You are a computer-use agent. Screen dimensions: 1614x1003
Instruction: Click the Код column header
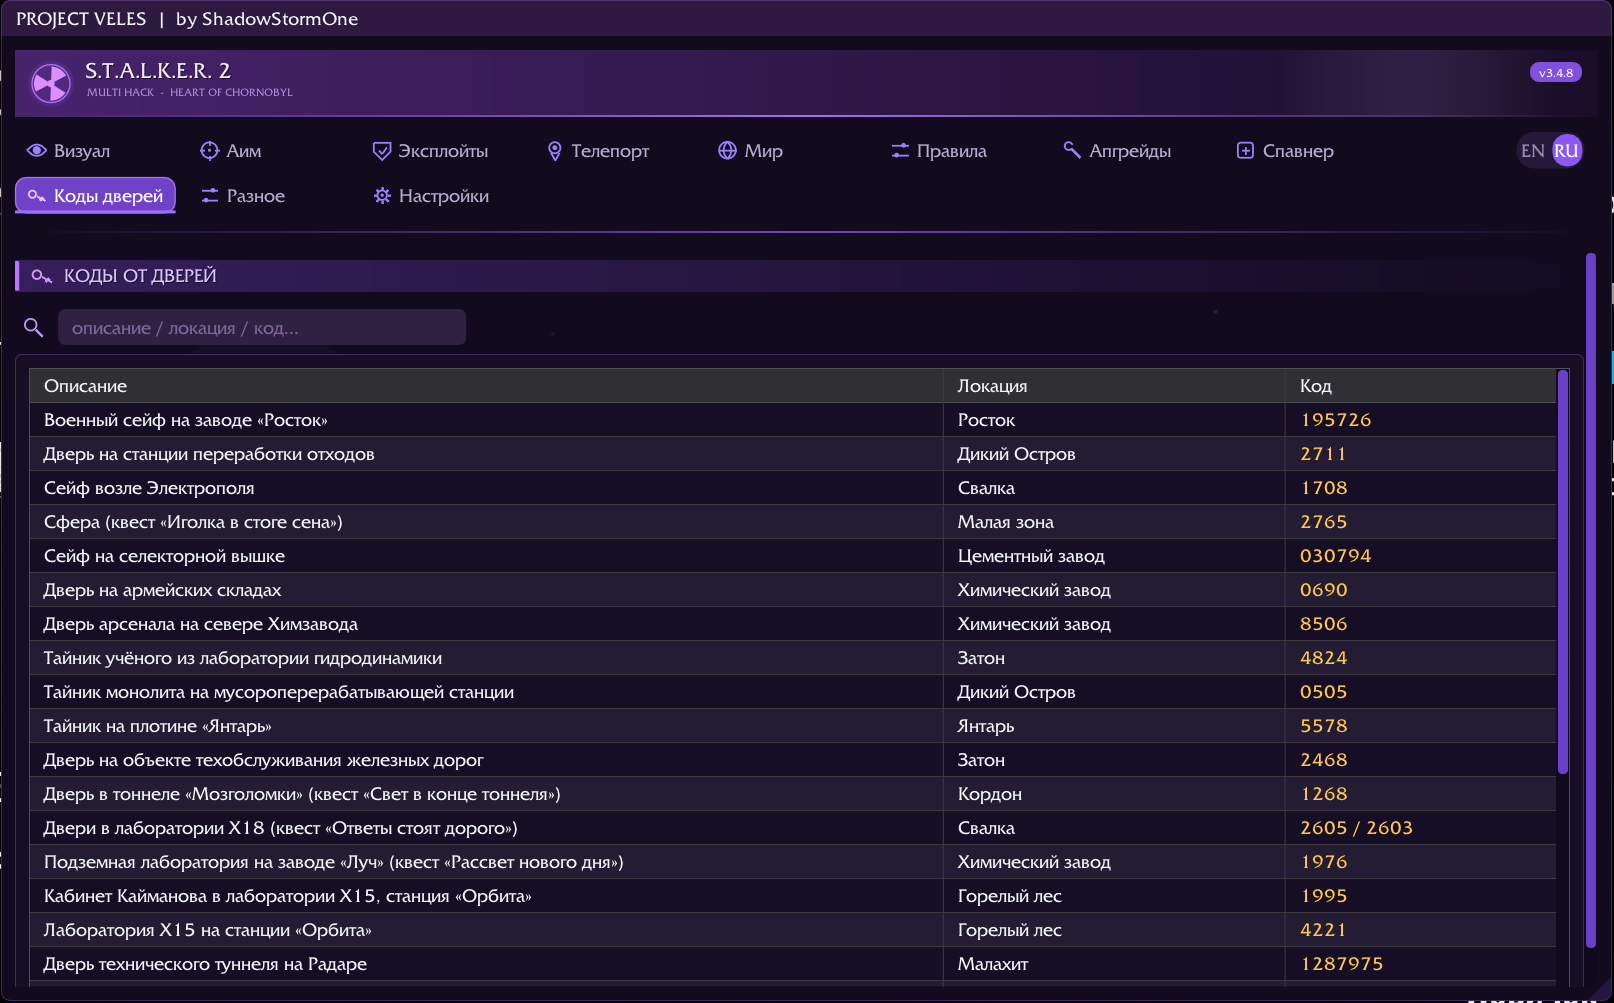(x=1421, y=386)
